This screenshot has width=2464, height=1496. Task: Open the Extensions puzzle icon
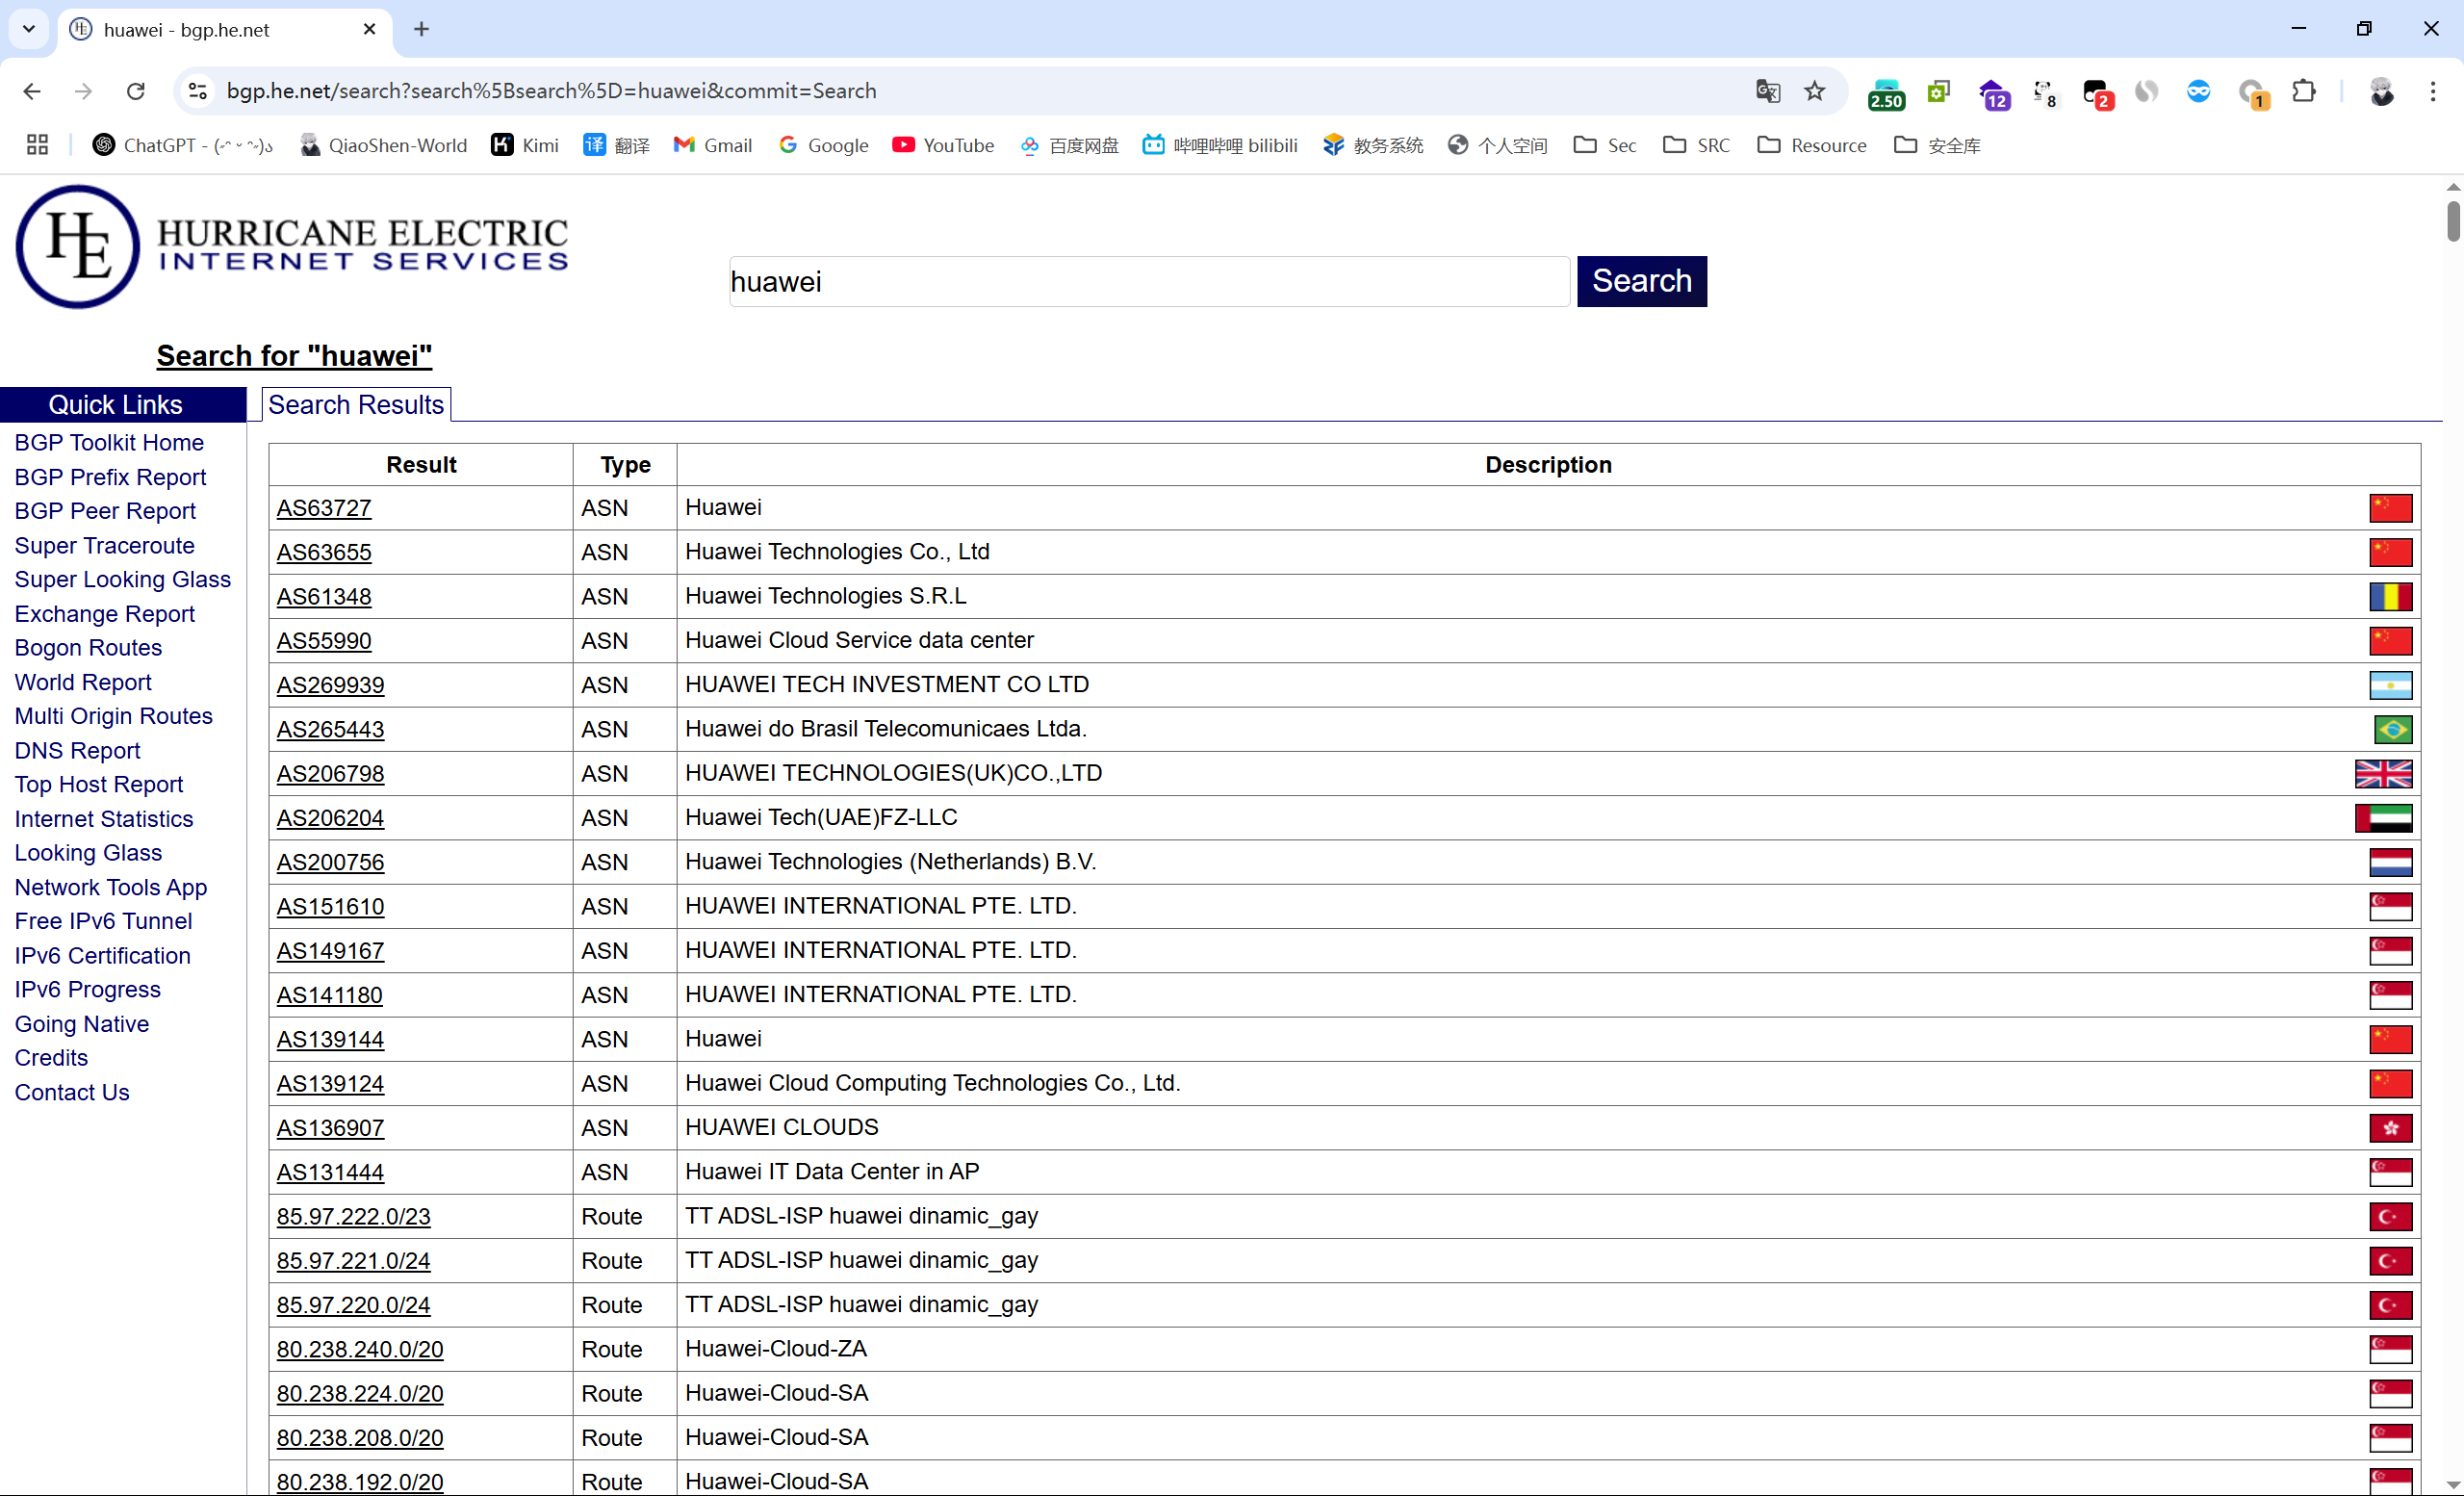pos(2303,91)
